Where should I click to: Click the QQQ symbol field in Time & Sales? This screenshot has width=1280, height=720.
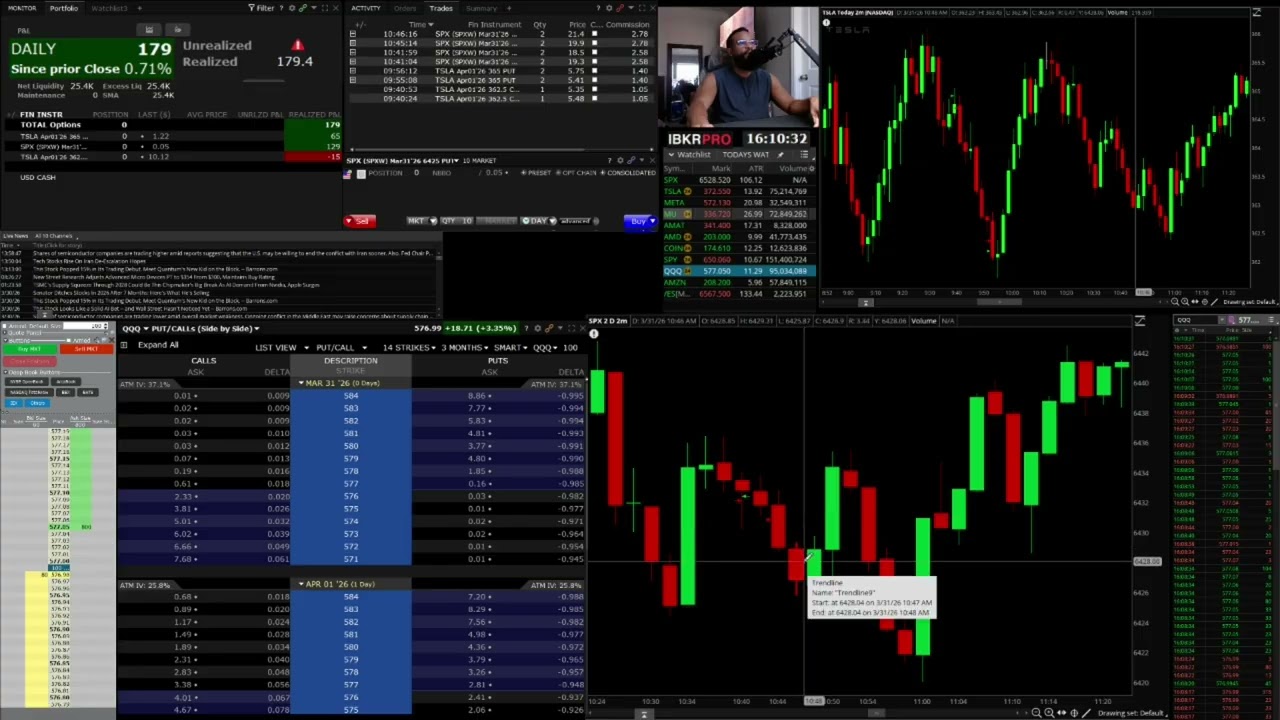[1197, 320]
